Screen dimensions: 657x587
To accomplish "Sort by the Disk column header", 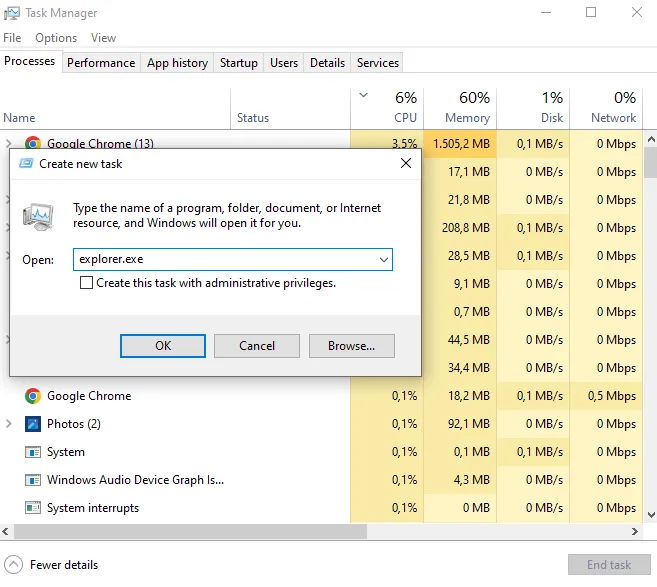I will pos(533,109).
